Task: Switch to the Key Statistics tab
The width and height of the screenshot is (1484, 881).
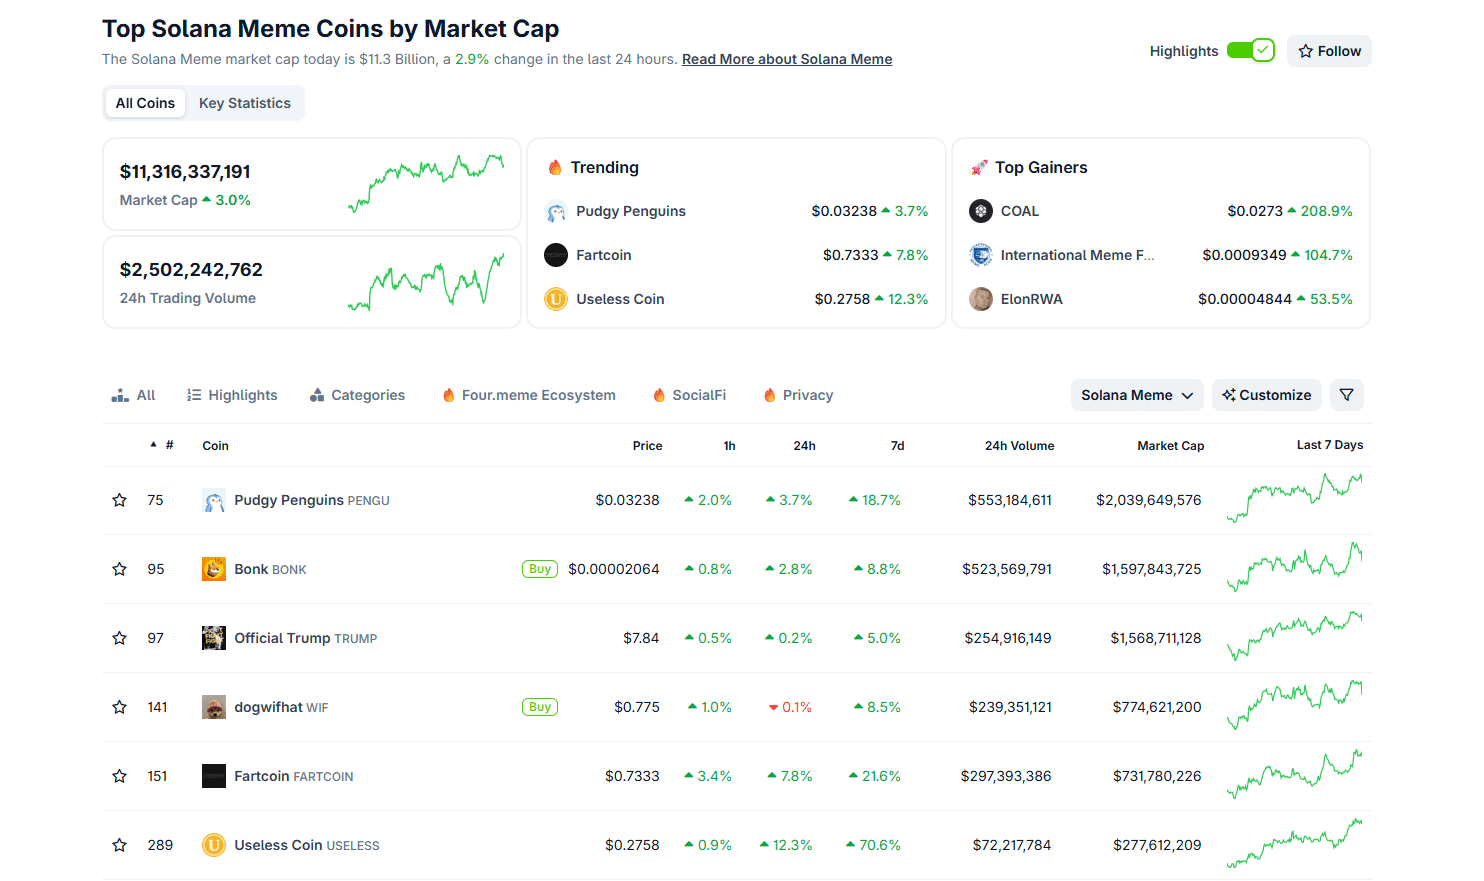Action: (x=245, y=103)
